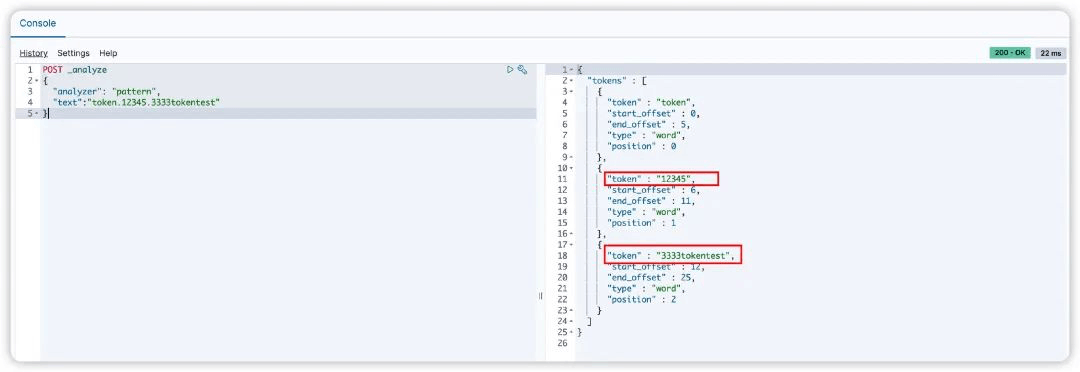Collapse second token object at line 10
This screenshot has height=372, width=1080.
tap(572, 168)
